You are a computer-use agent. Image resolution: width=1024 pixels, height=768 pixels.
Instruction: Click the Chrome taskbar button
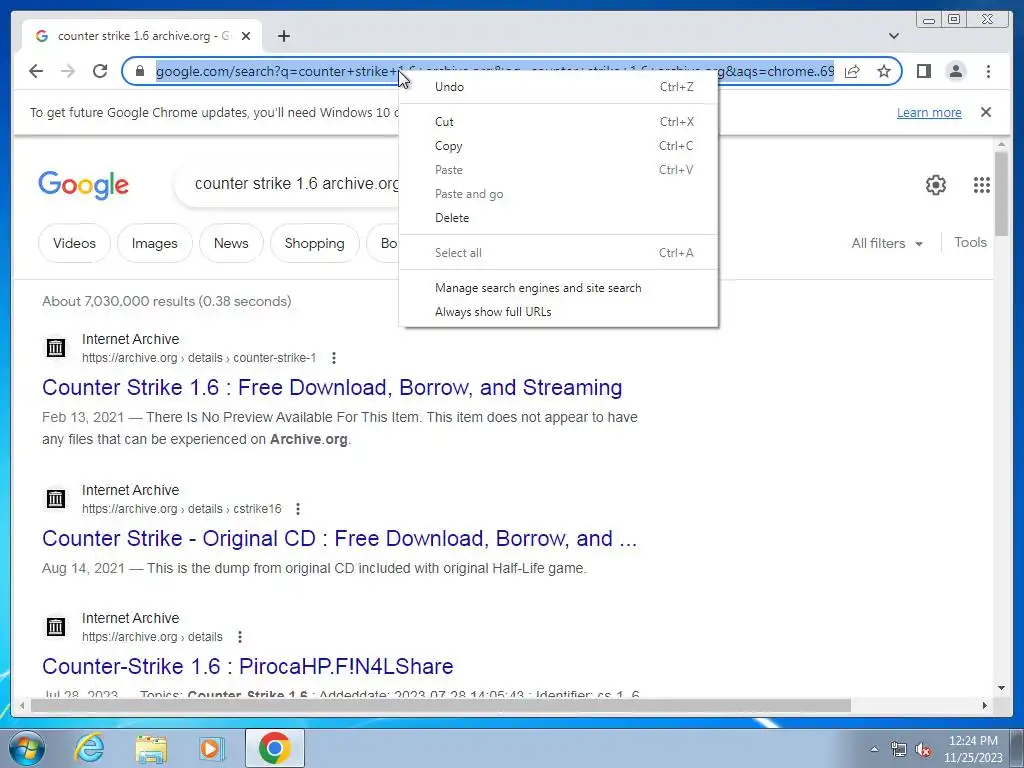(x=274, y=748)
